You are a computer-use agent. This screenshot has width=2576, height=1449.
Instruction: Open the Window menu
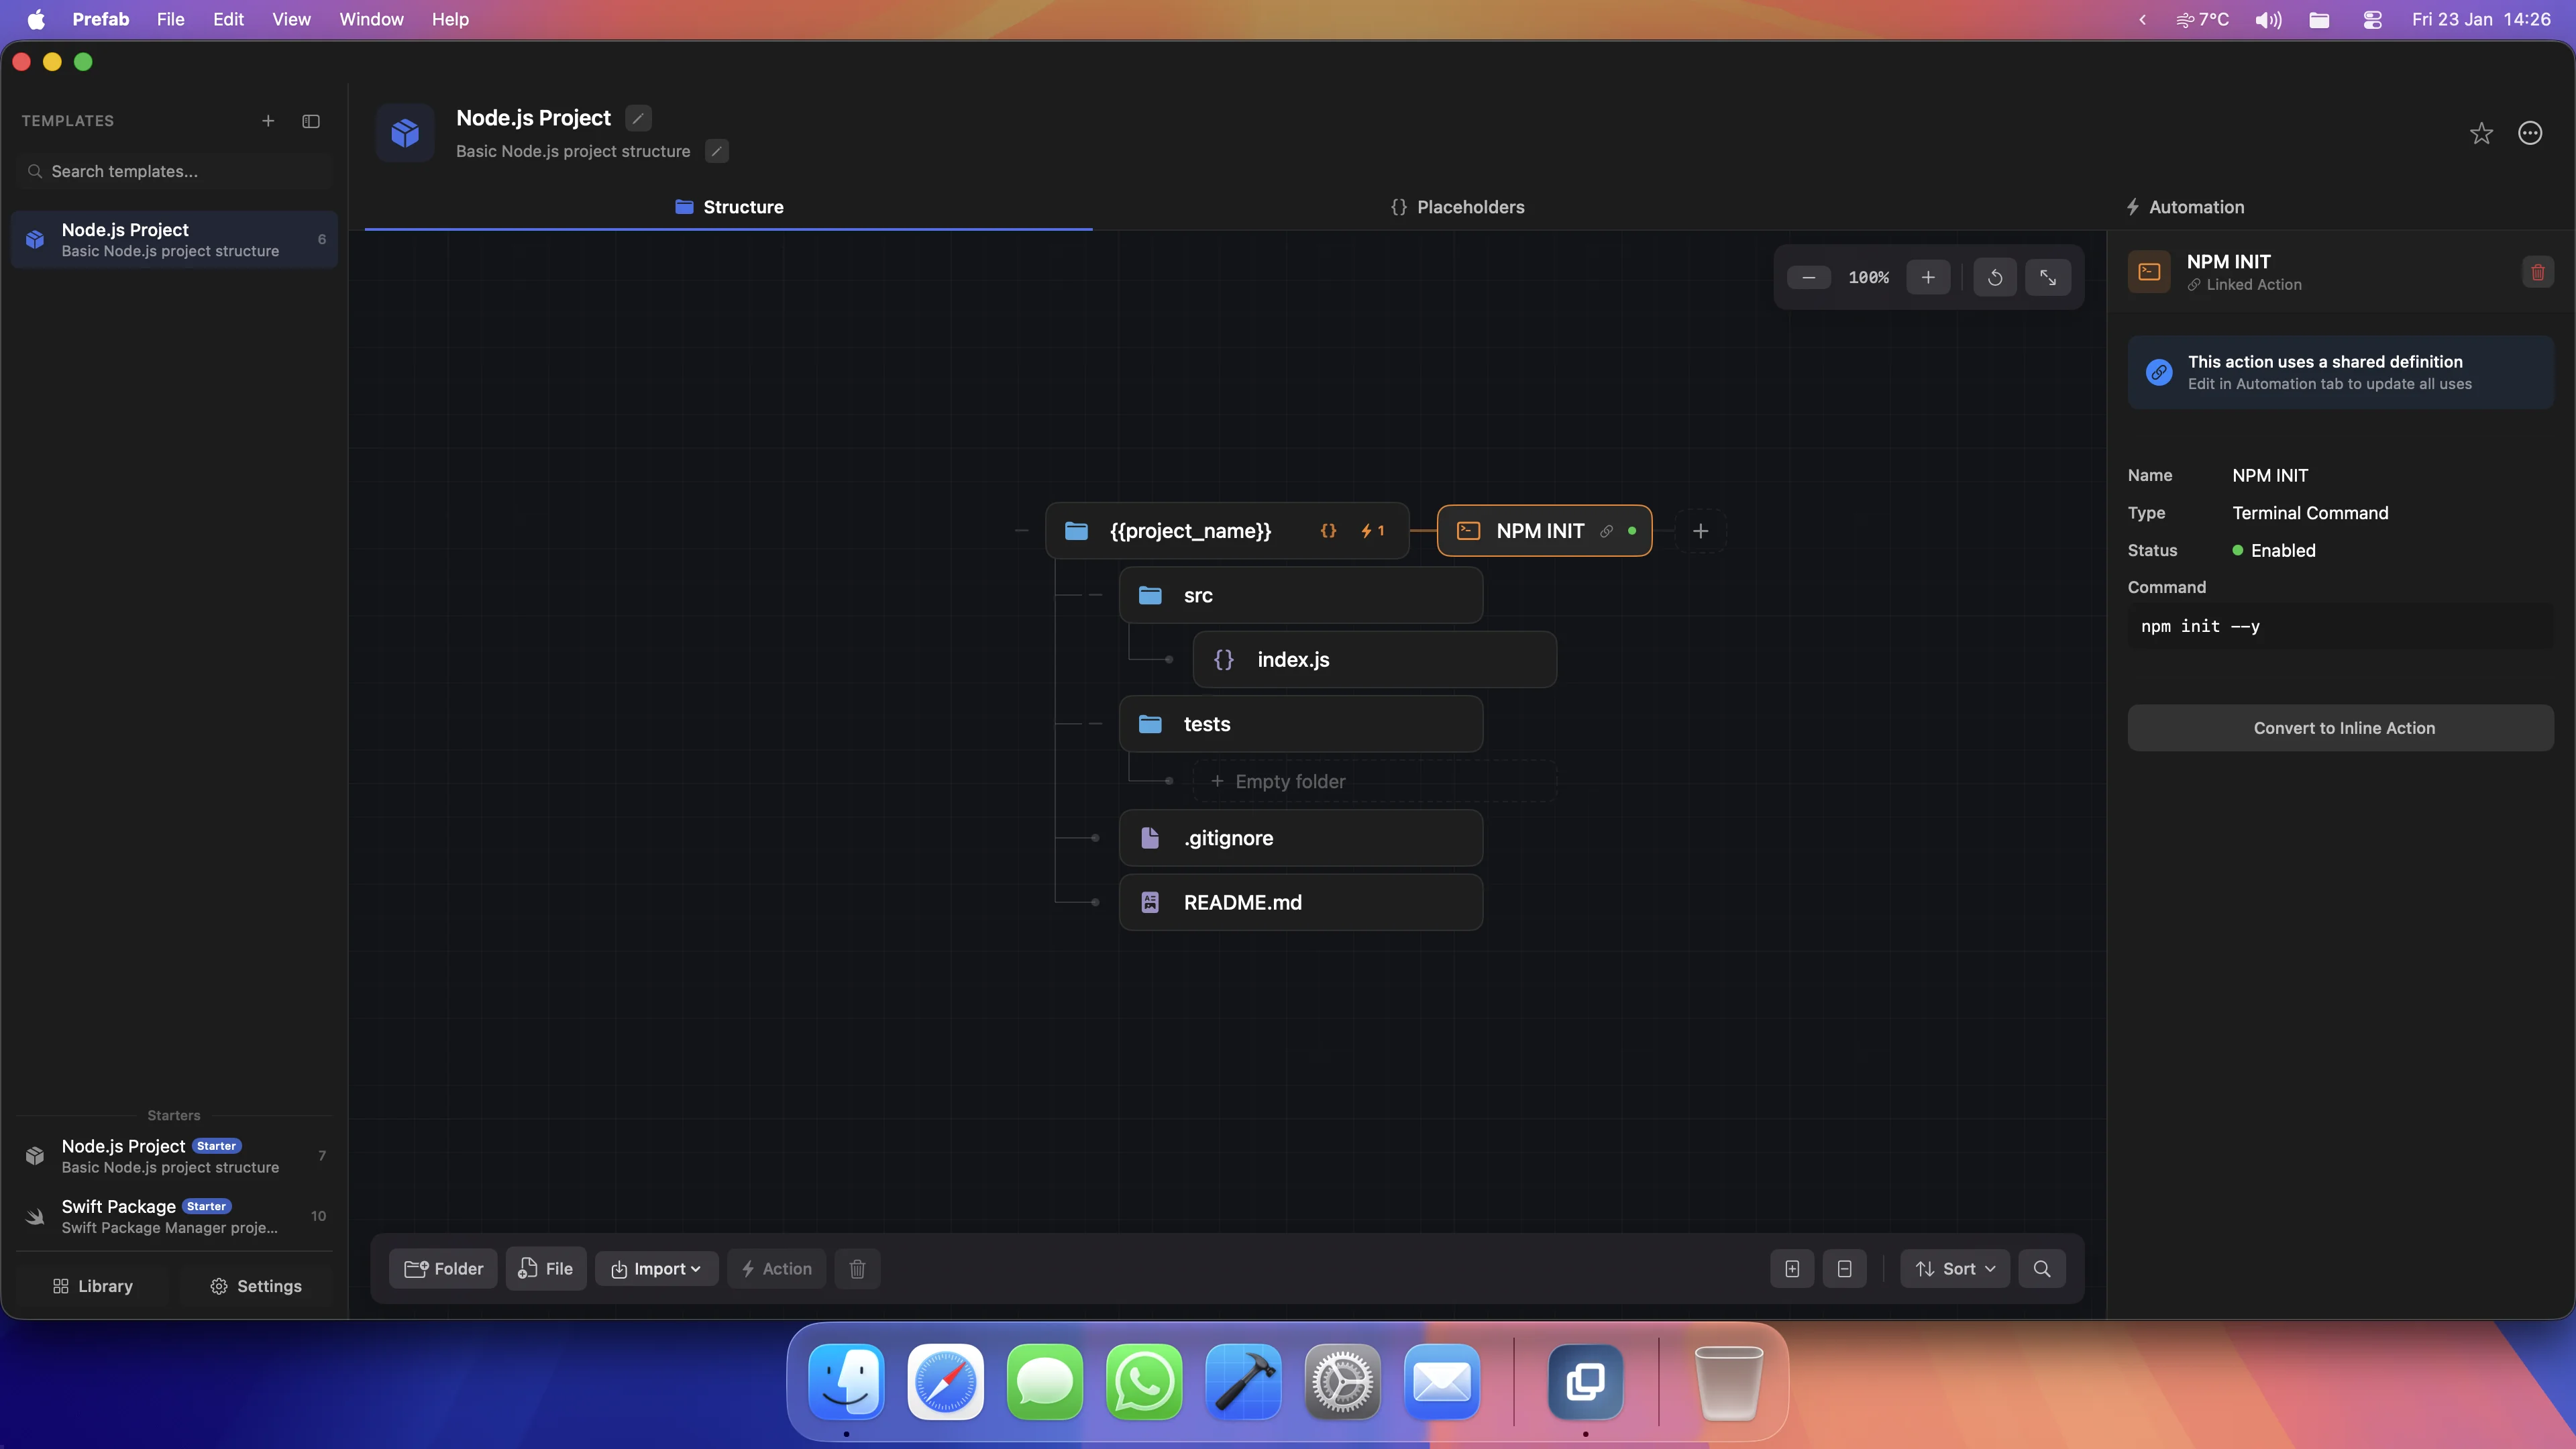(370, 19)
